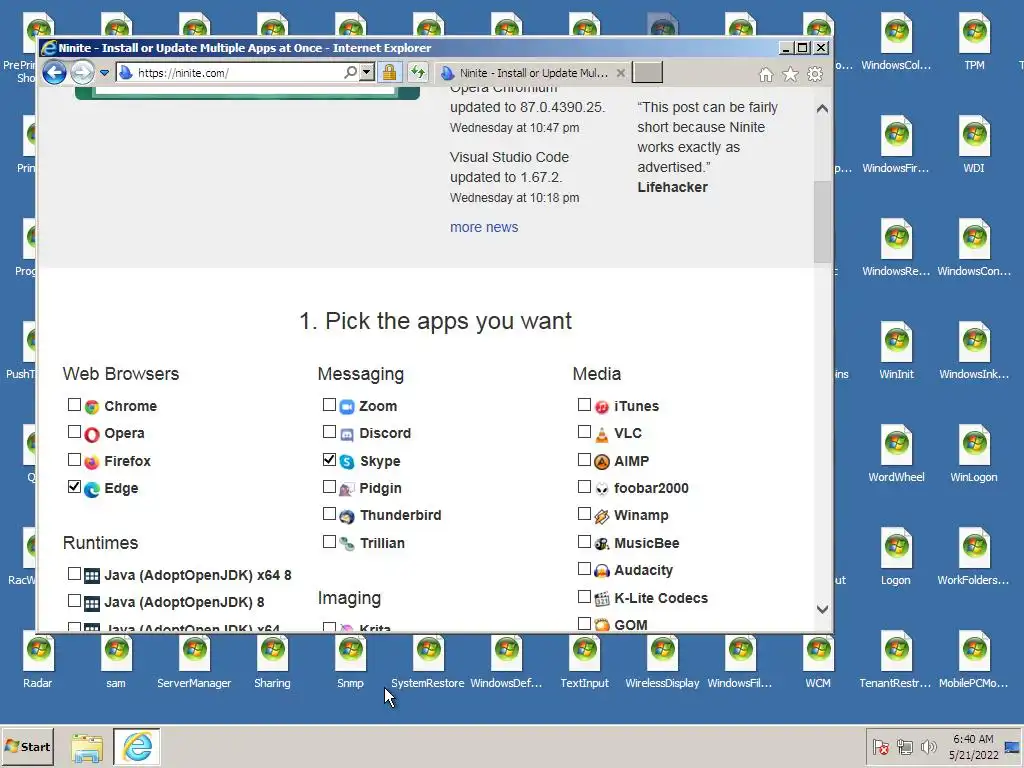Click the refresh page icon
1024x768 pixels.
(x=417, y=72)
